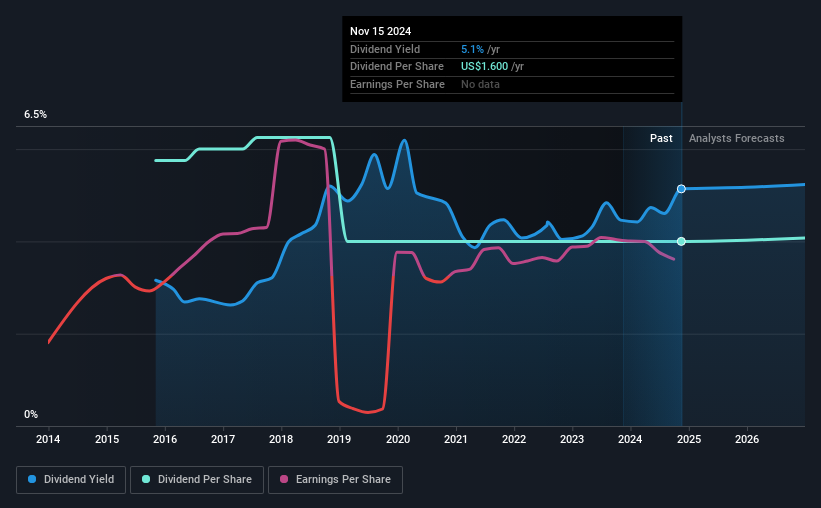The image size is (821, 508).
Task: Click the teal Dividend Per Share legend dot
Action: [x=146, y=479]
